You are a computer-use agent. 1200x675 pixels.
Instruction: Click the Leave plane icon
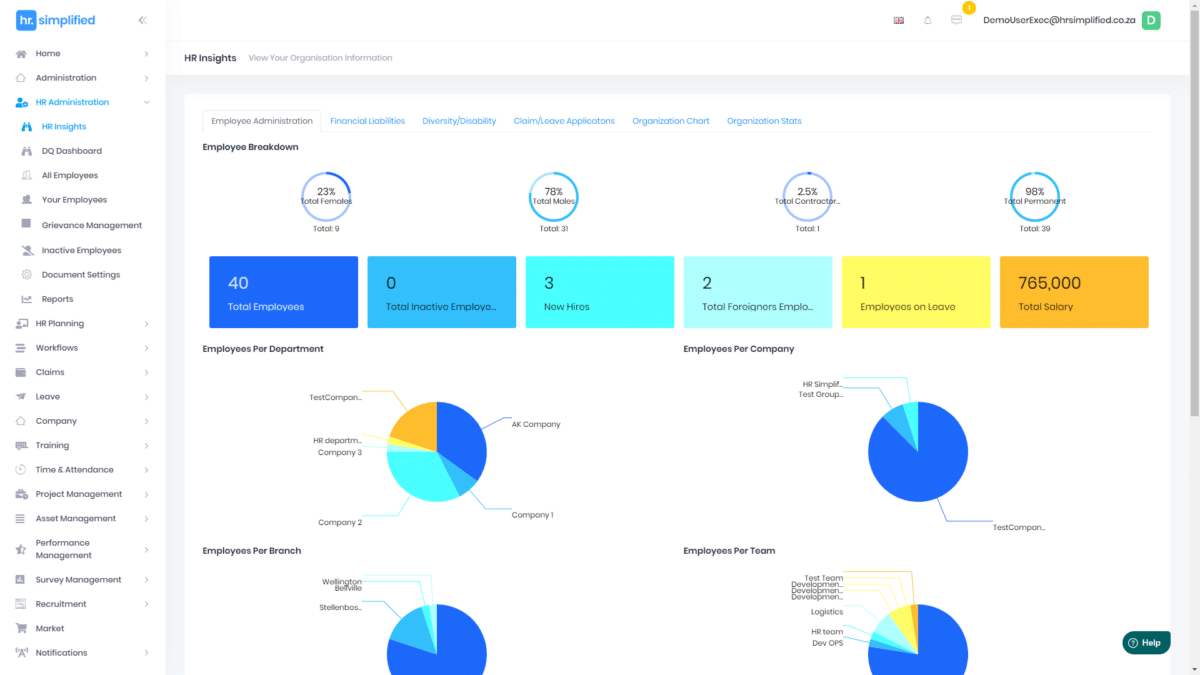[21, 397]
